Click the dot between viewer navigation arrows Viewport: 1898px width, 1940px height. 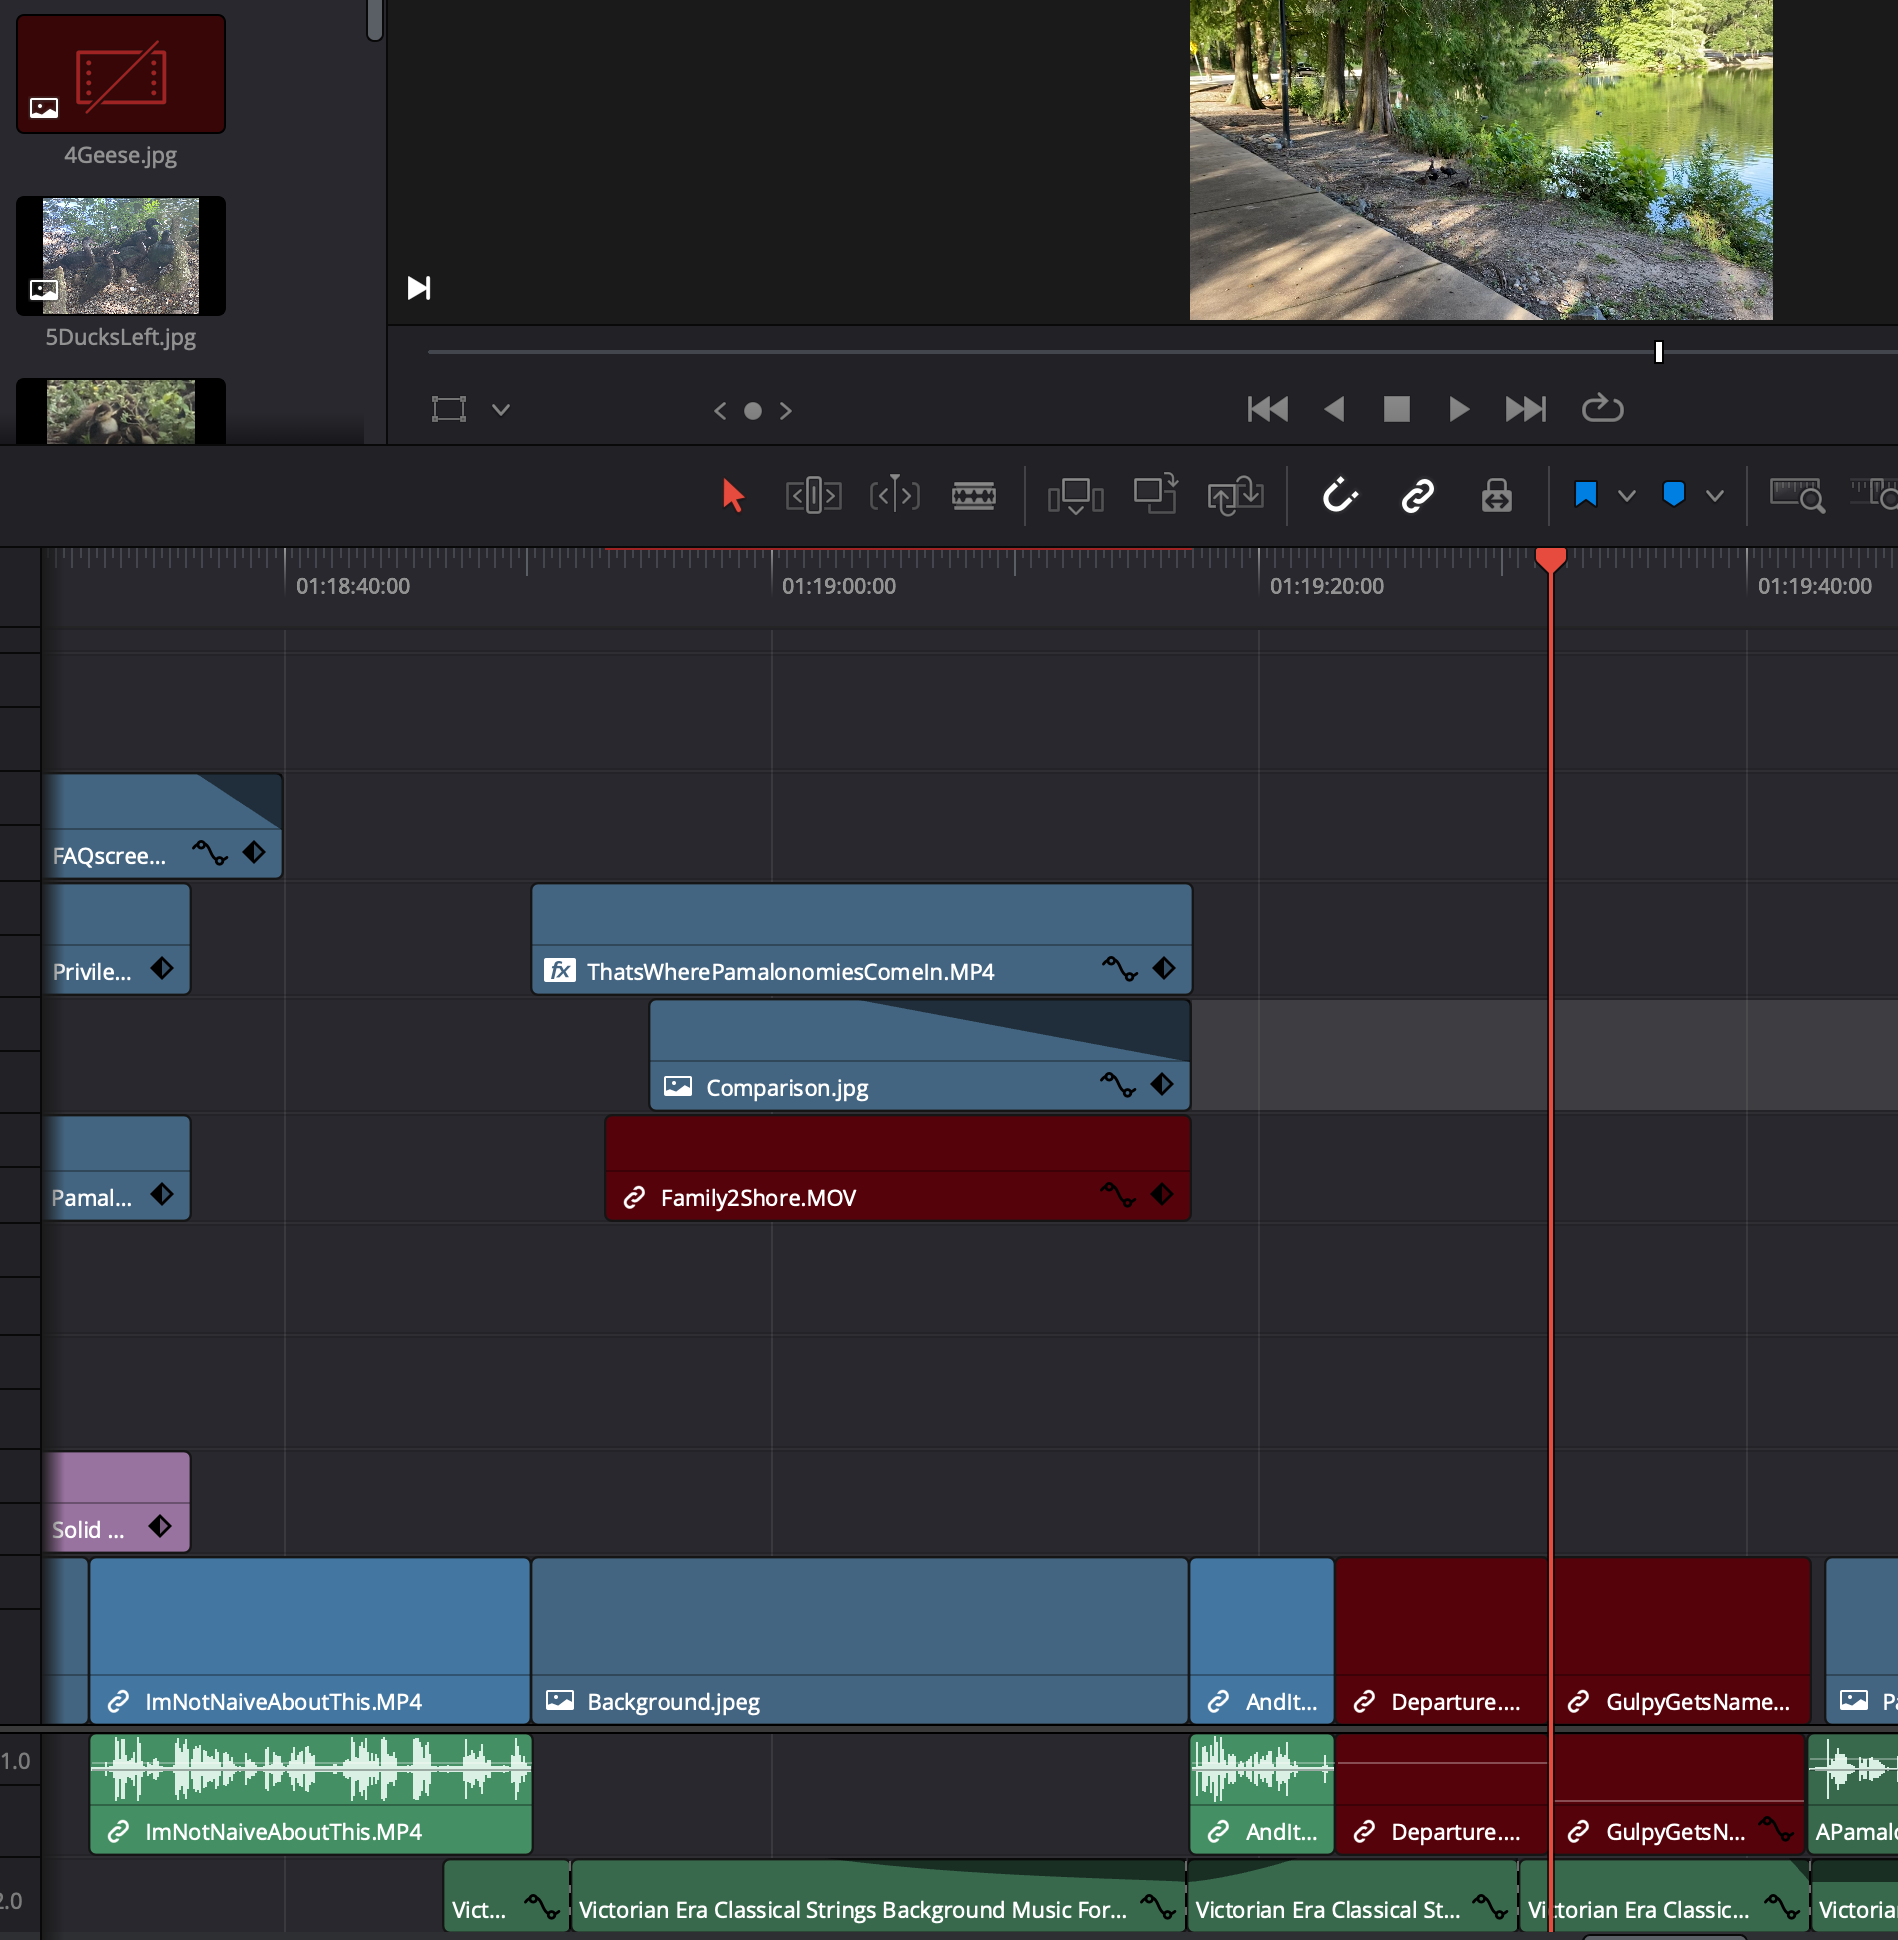coord(753,411)
